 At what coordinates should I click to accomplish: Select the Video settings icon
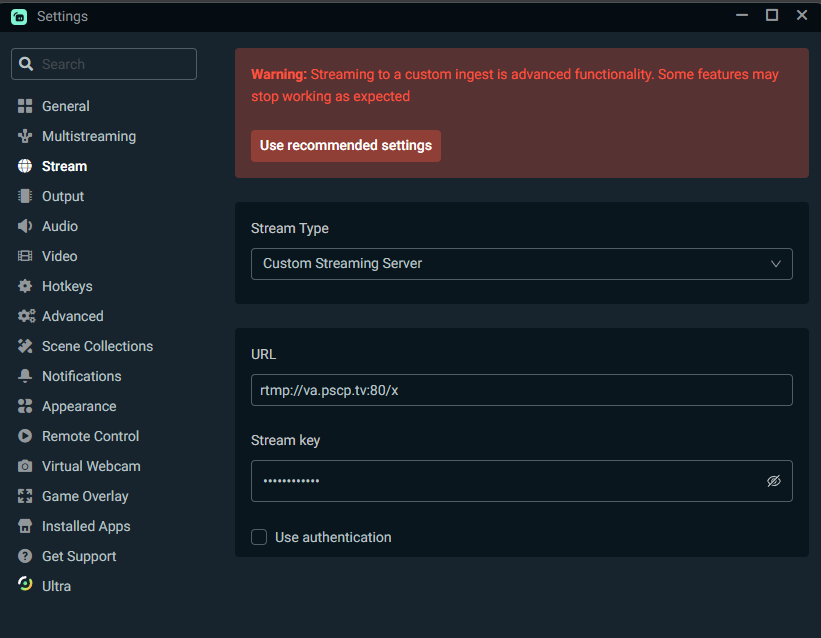[24, 256]
